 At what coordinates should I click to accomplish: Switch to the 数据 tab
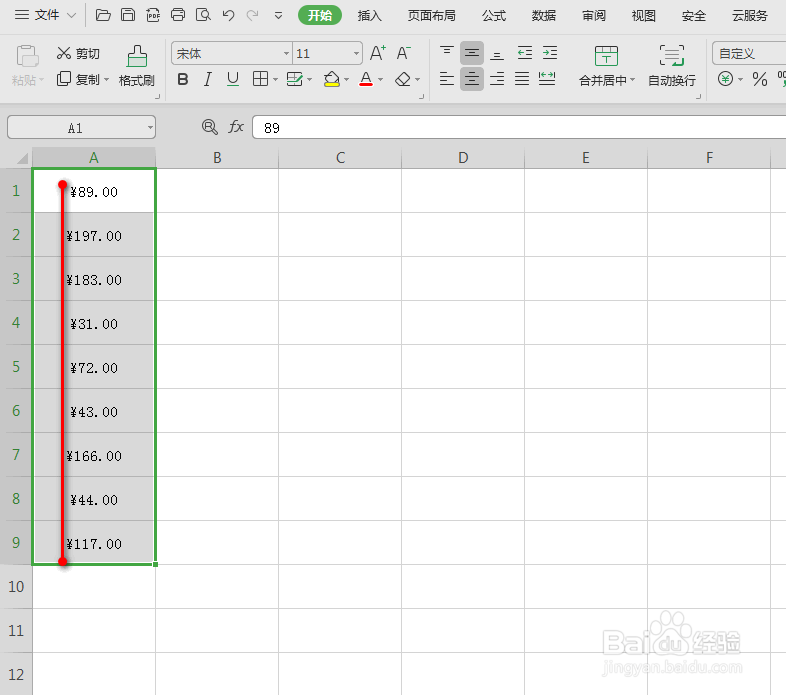pos(544,16)
